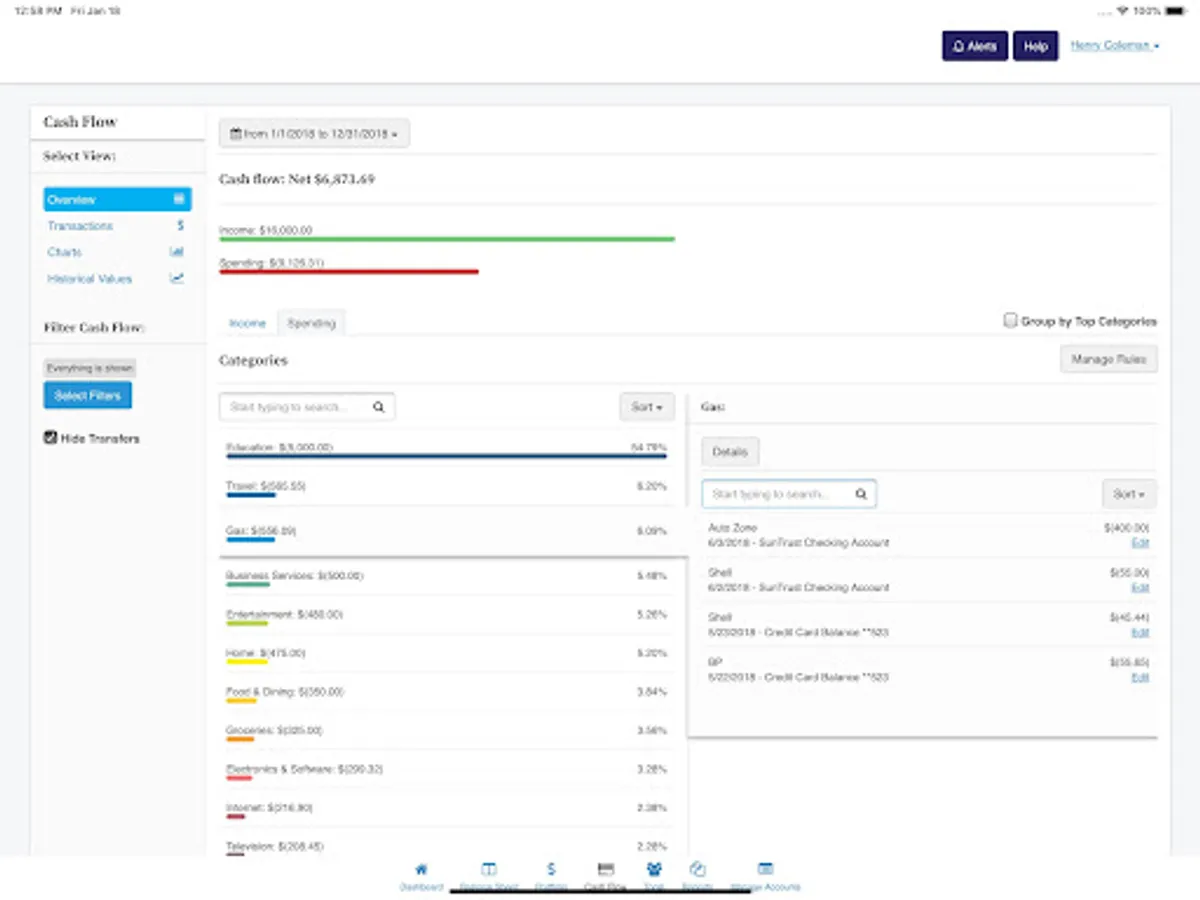The width and height of the screenshot is (1200, 900).
Task: Open the Tools icon in bottom navigation
Action: coord(654,870)
